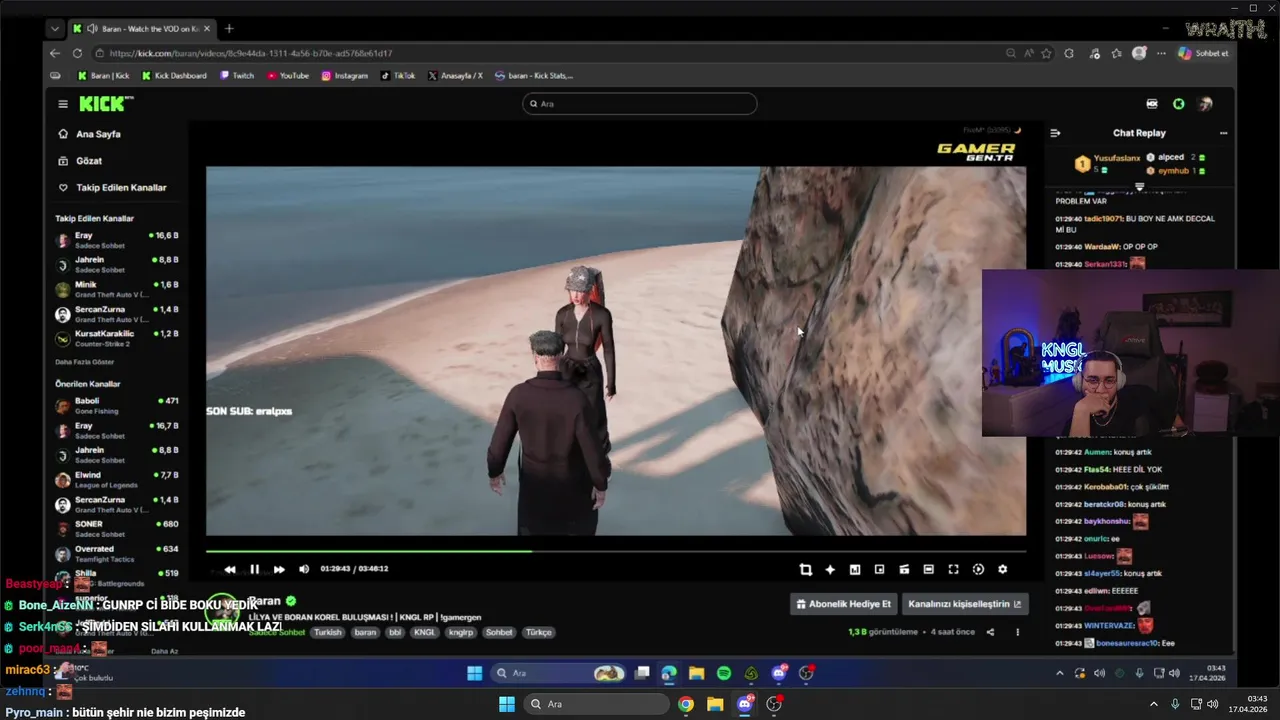1280x720 pixels.
Task: Click 'Kanalınızı kişiselleştirin' button
Action: [965, 604]
